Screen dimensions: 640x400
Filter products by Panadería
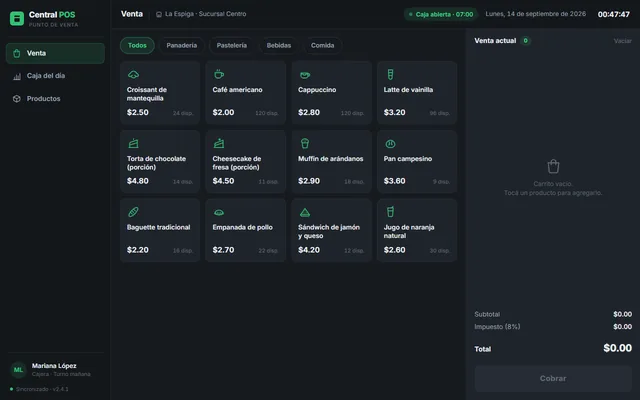tap(182, 45)
